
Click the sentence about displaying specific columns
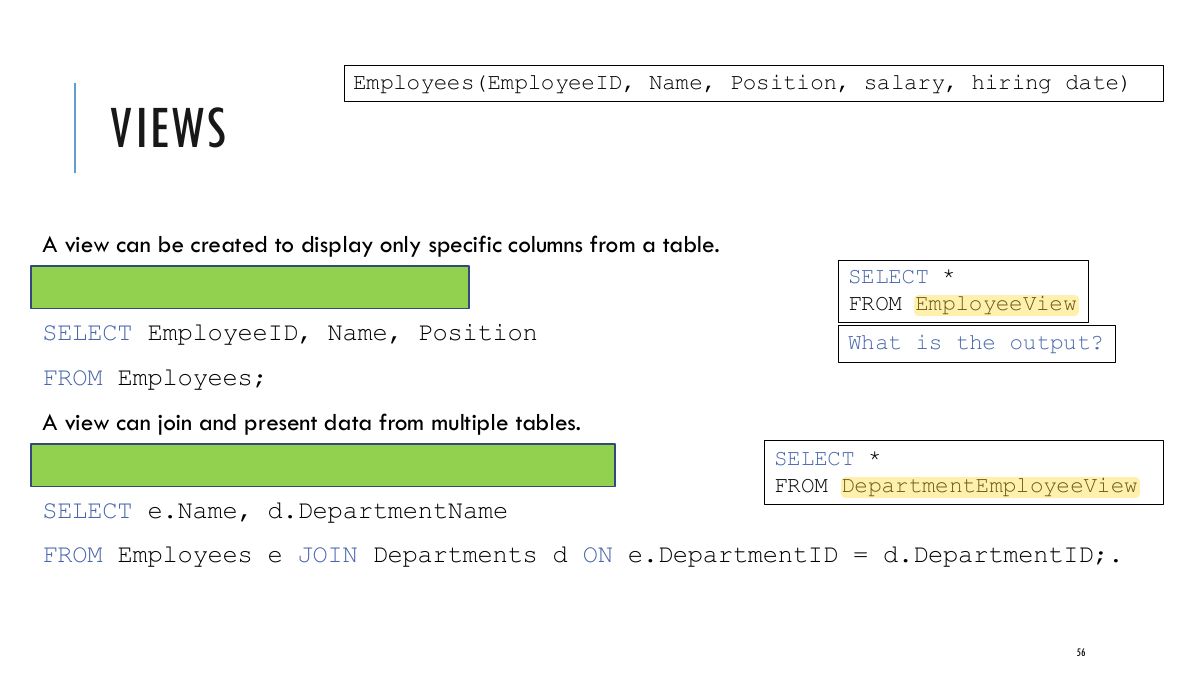click(x=381, y=245)
